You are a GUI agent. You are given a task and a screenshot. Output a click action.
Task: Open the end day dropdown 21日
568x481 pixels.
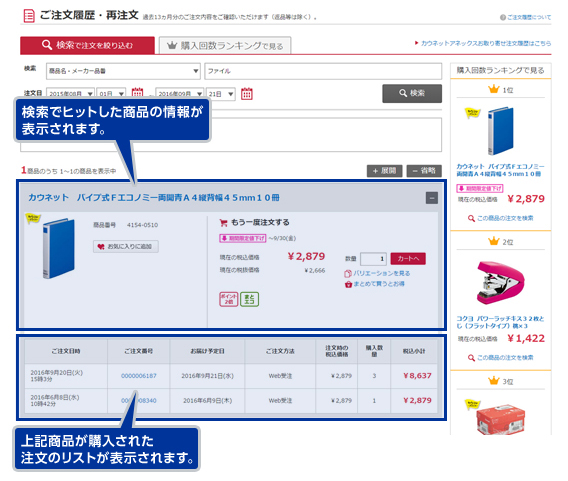(x=221, y=94)
